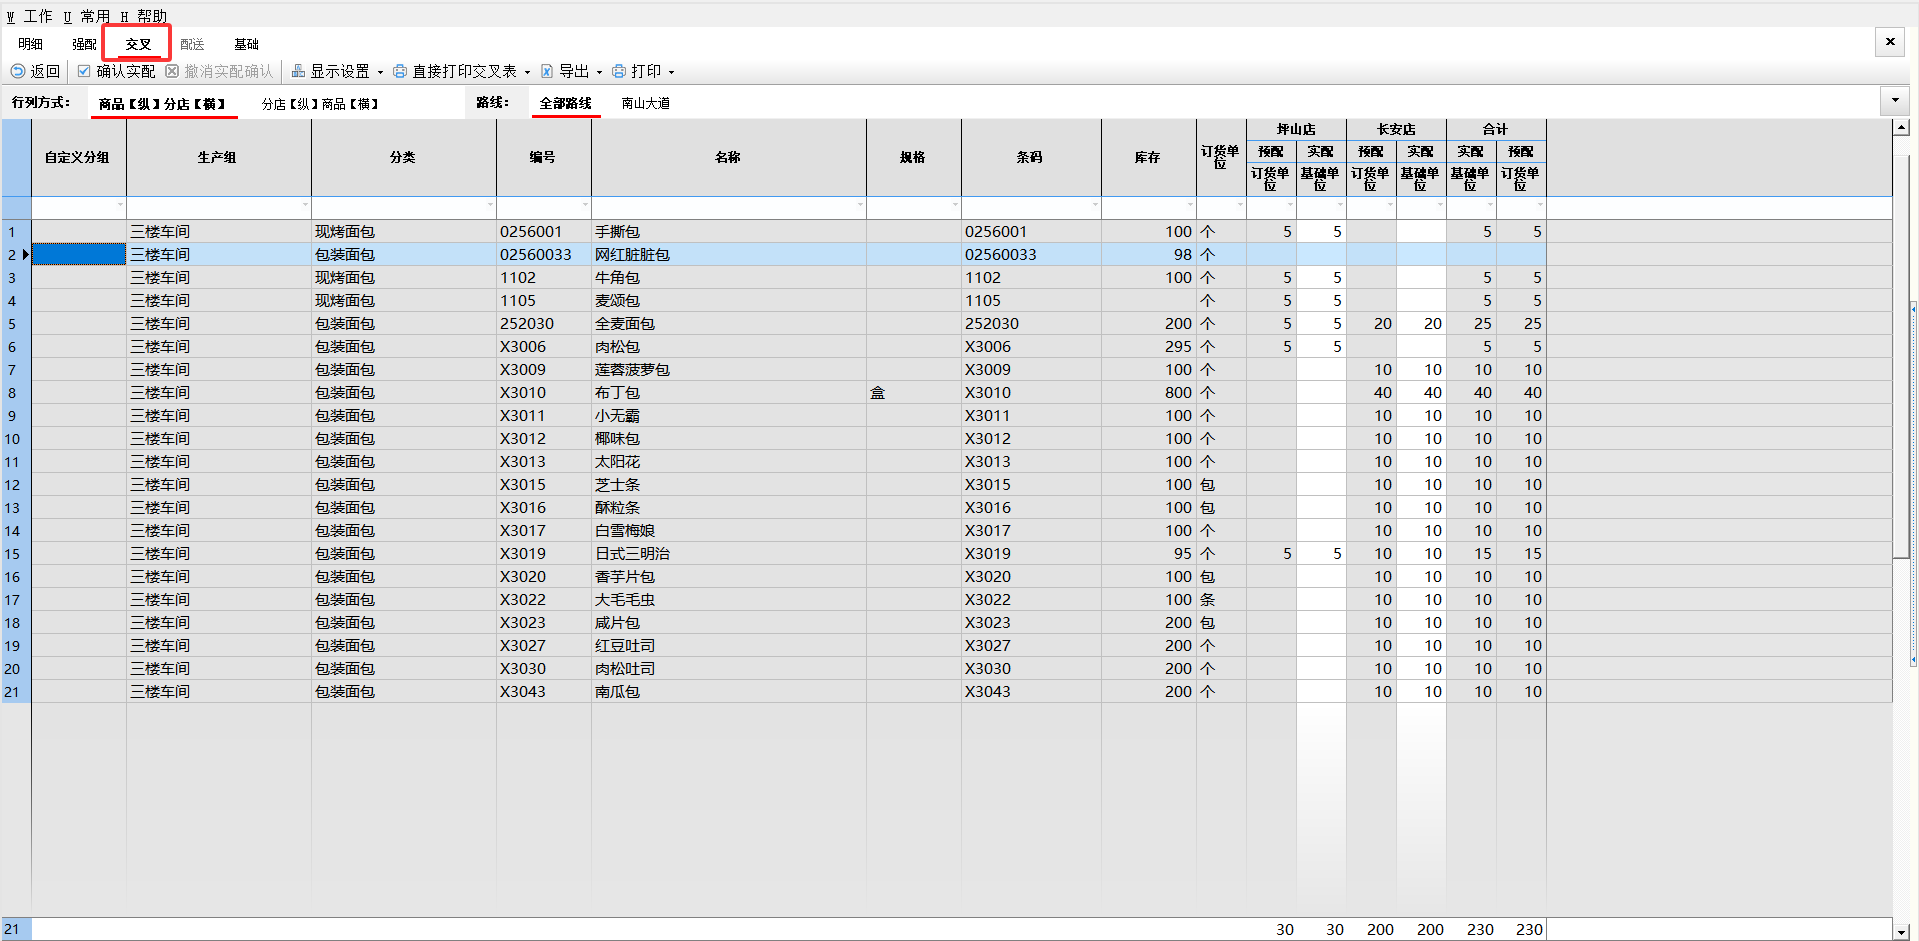This screenshot has width=1919, height=941.
Task: Expand the dropdown arrow right of the route bar
Action: [1894, 100]
